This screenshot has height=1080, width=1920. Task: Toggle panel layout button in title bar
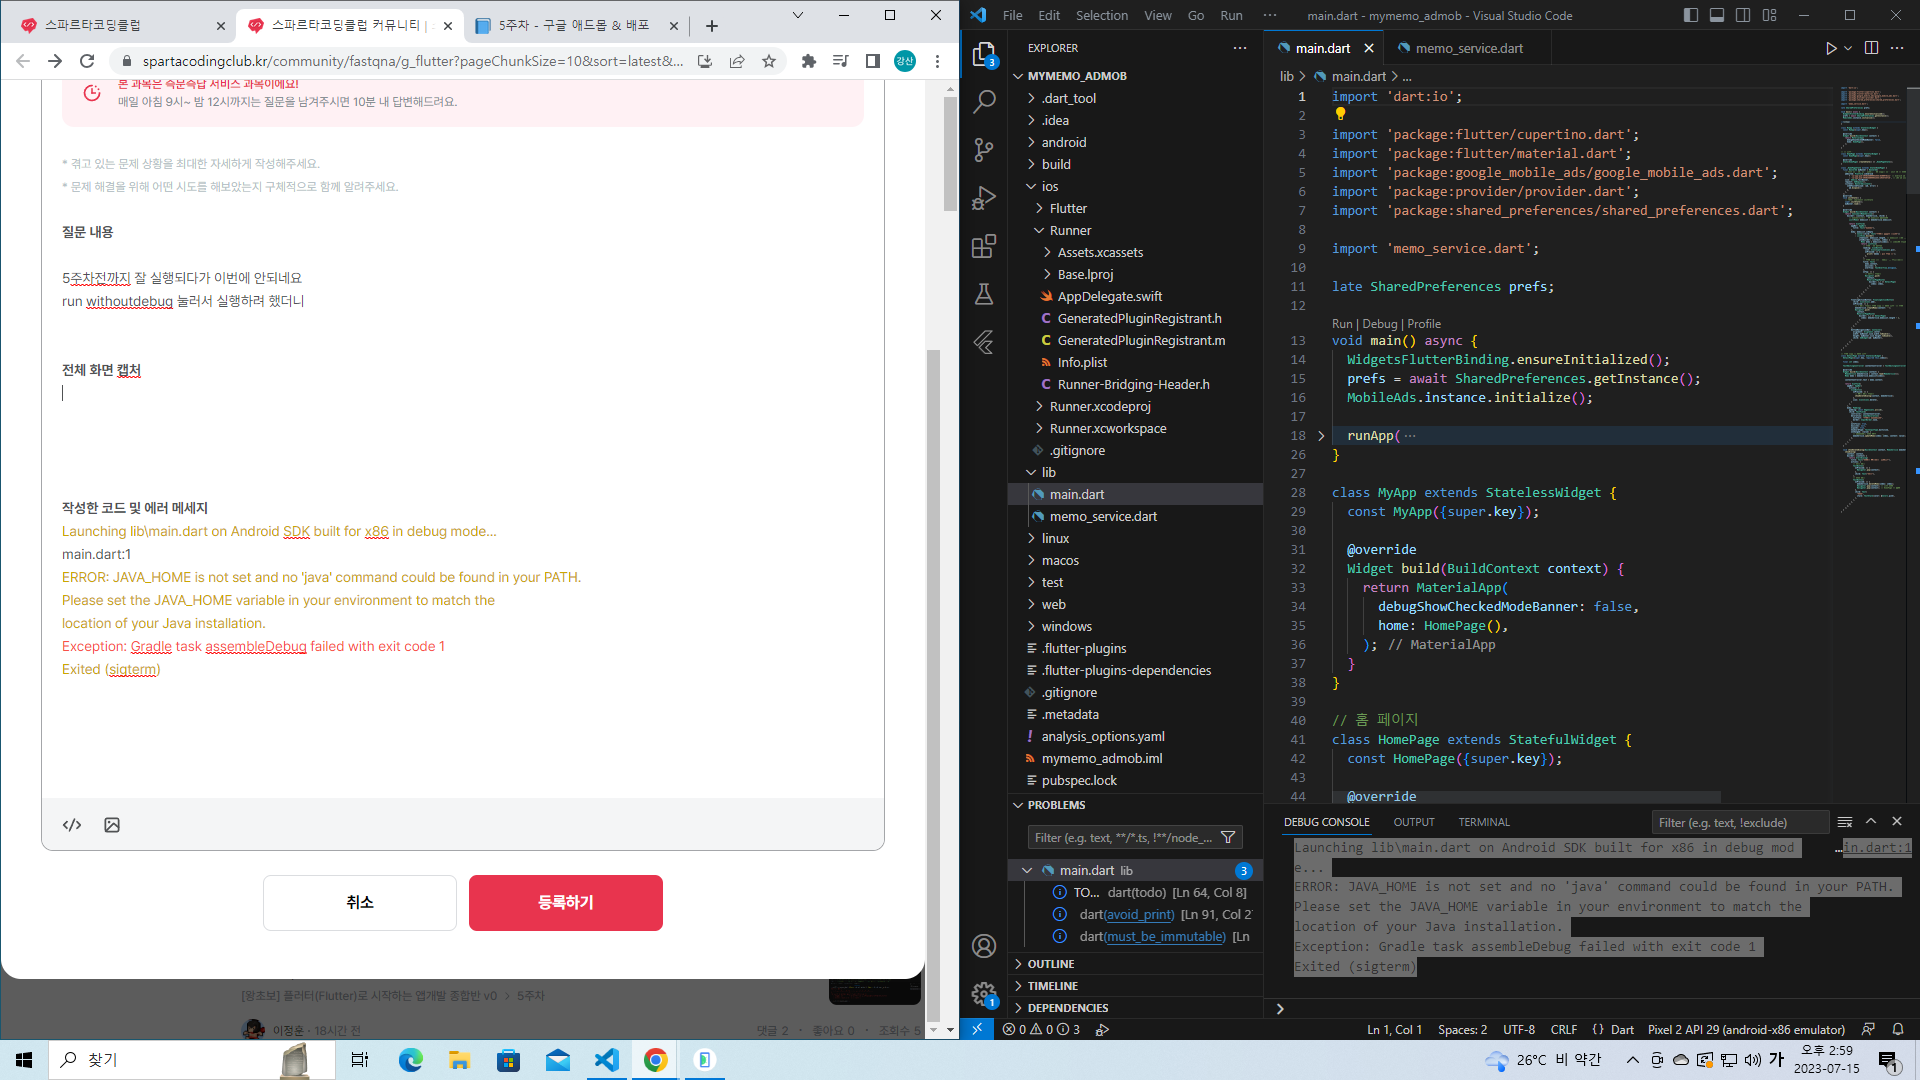point(1717,15)
